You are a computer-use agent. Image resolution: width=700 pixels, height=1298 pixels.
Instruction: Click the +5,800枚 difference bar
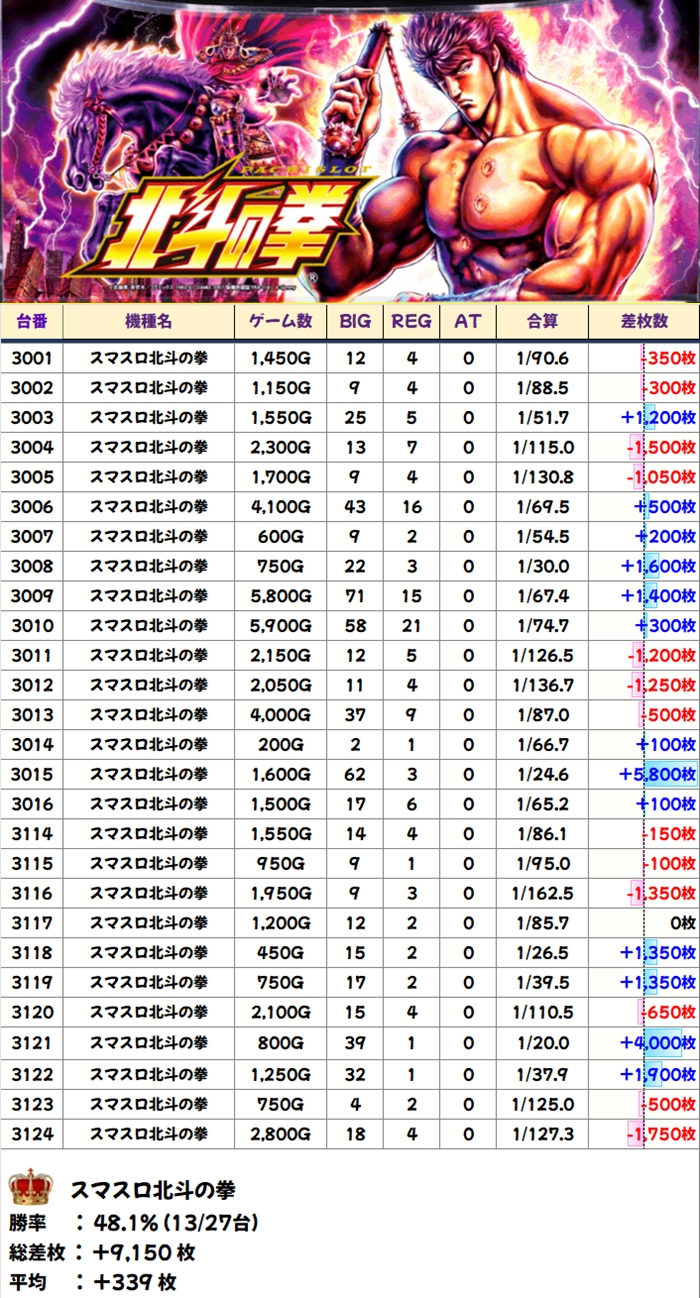point(658,775)
